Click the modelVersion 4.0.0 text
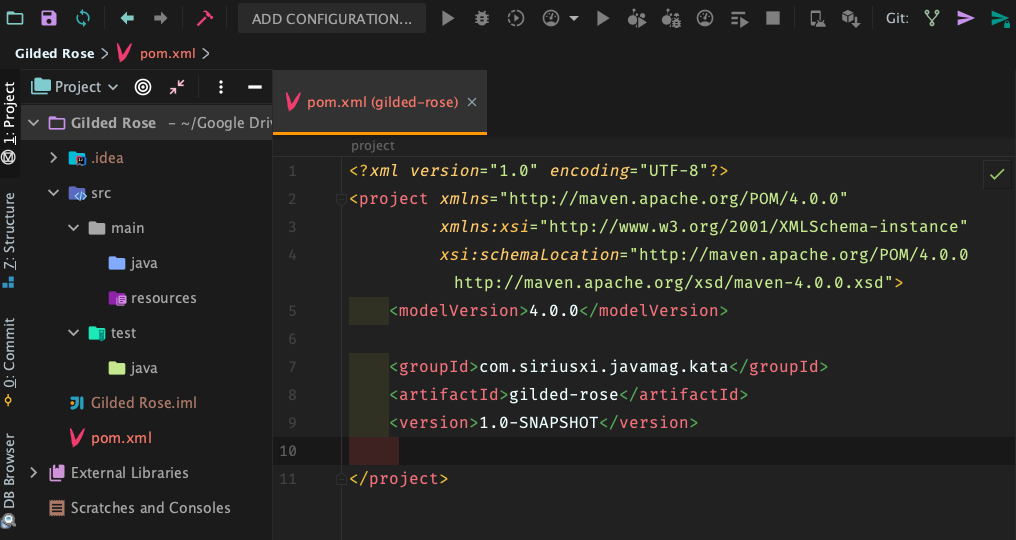The image size is (1016, 540). (554, 311)
